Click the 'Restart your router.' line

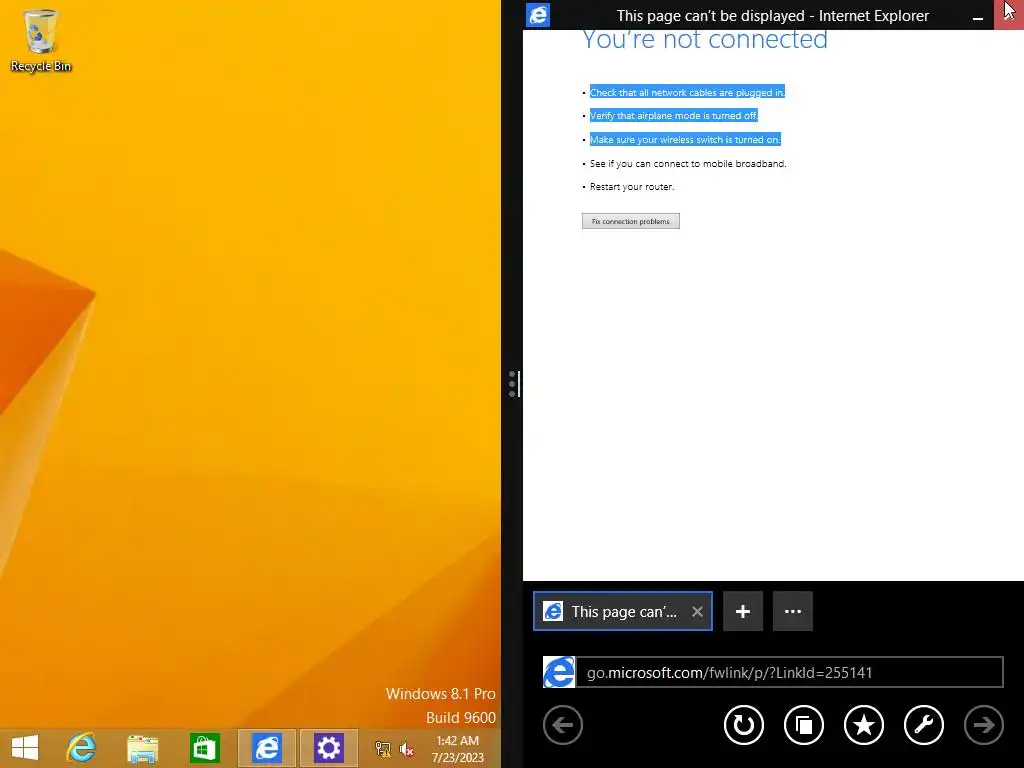click(x=632, y=187)
